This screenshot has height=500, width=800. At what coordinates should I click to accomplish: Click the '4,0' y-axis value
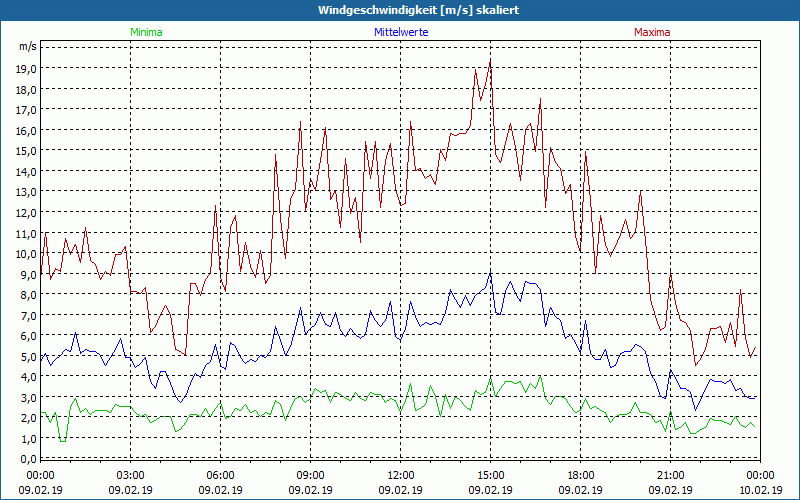(30, 377)
